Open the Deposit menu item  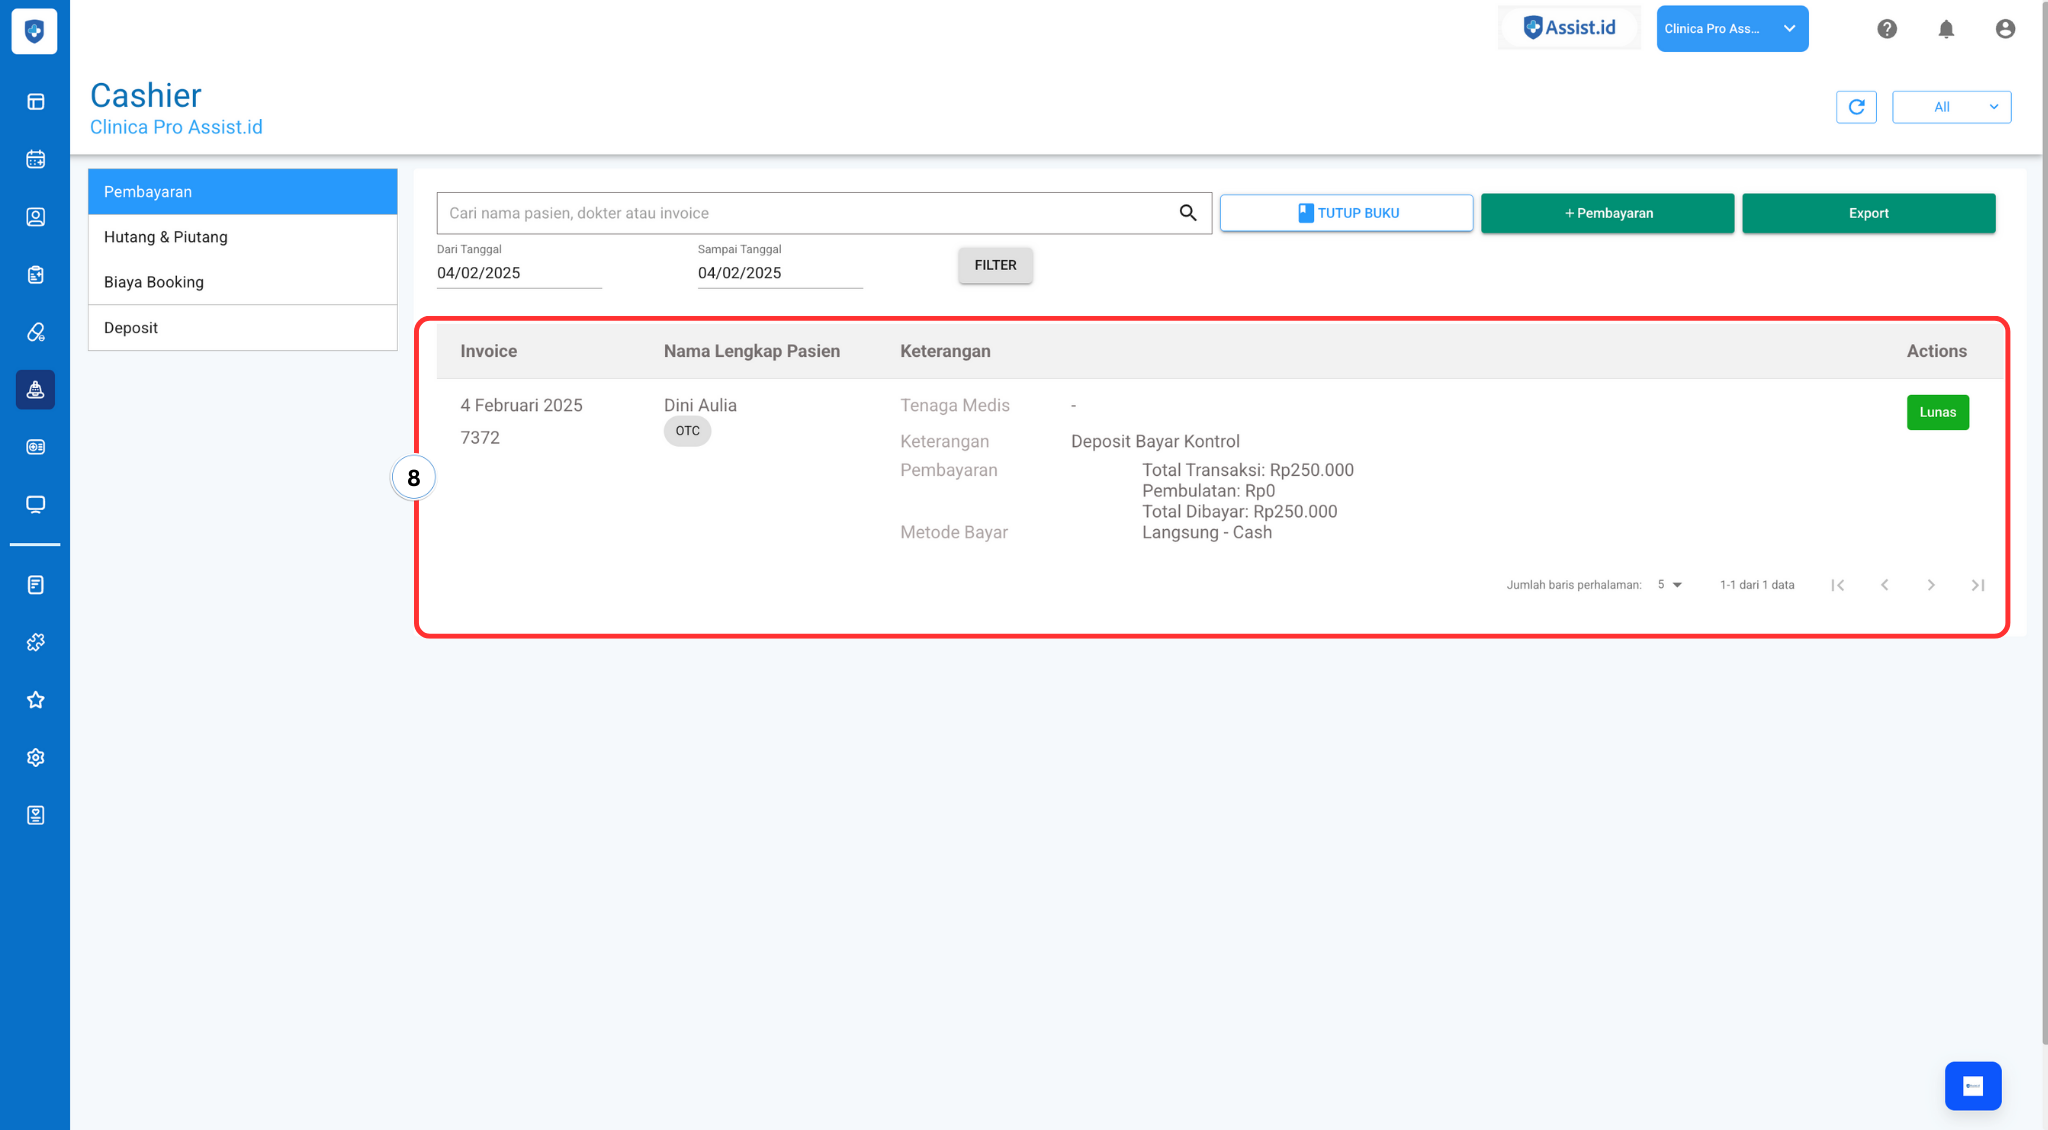131,328
